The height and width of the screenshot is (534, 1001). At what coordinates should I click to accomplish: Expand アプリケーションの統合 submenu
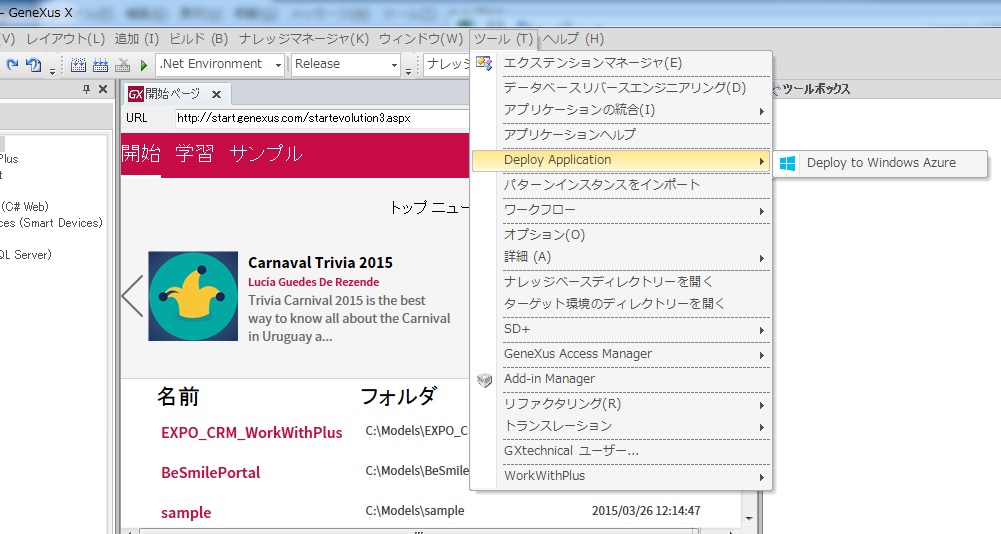pos(762,111)
